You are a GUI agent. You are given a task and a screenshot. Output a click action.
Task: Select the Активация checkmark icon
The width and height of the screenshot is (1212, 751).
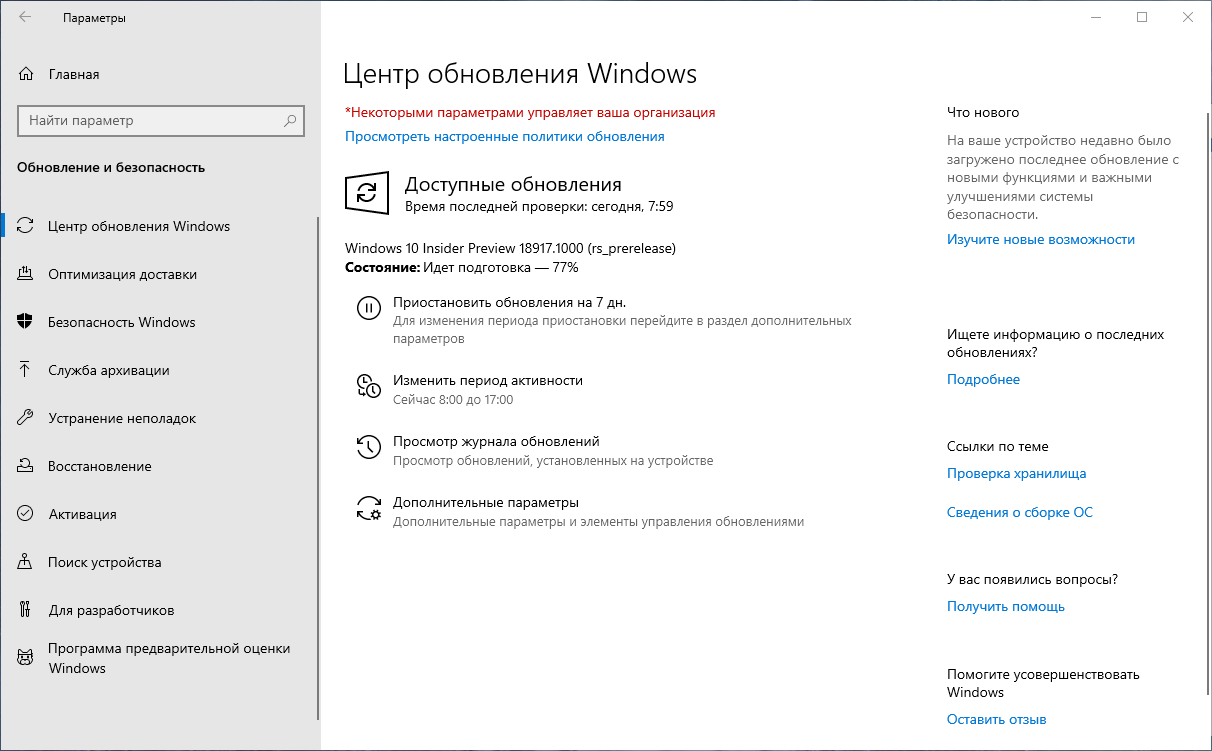24,514
